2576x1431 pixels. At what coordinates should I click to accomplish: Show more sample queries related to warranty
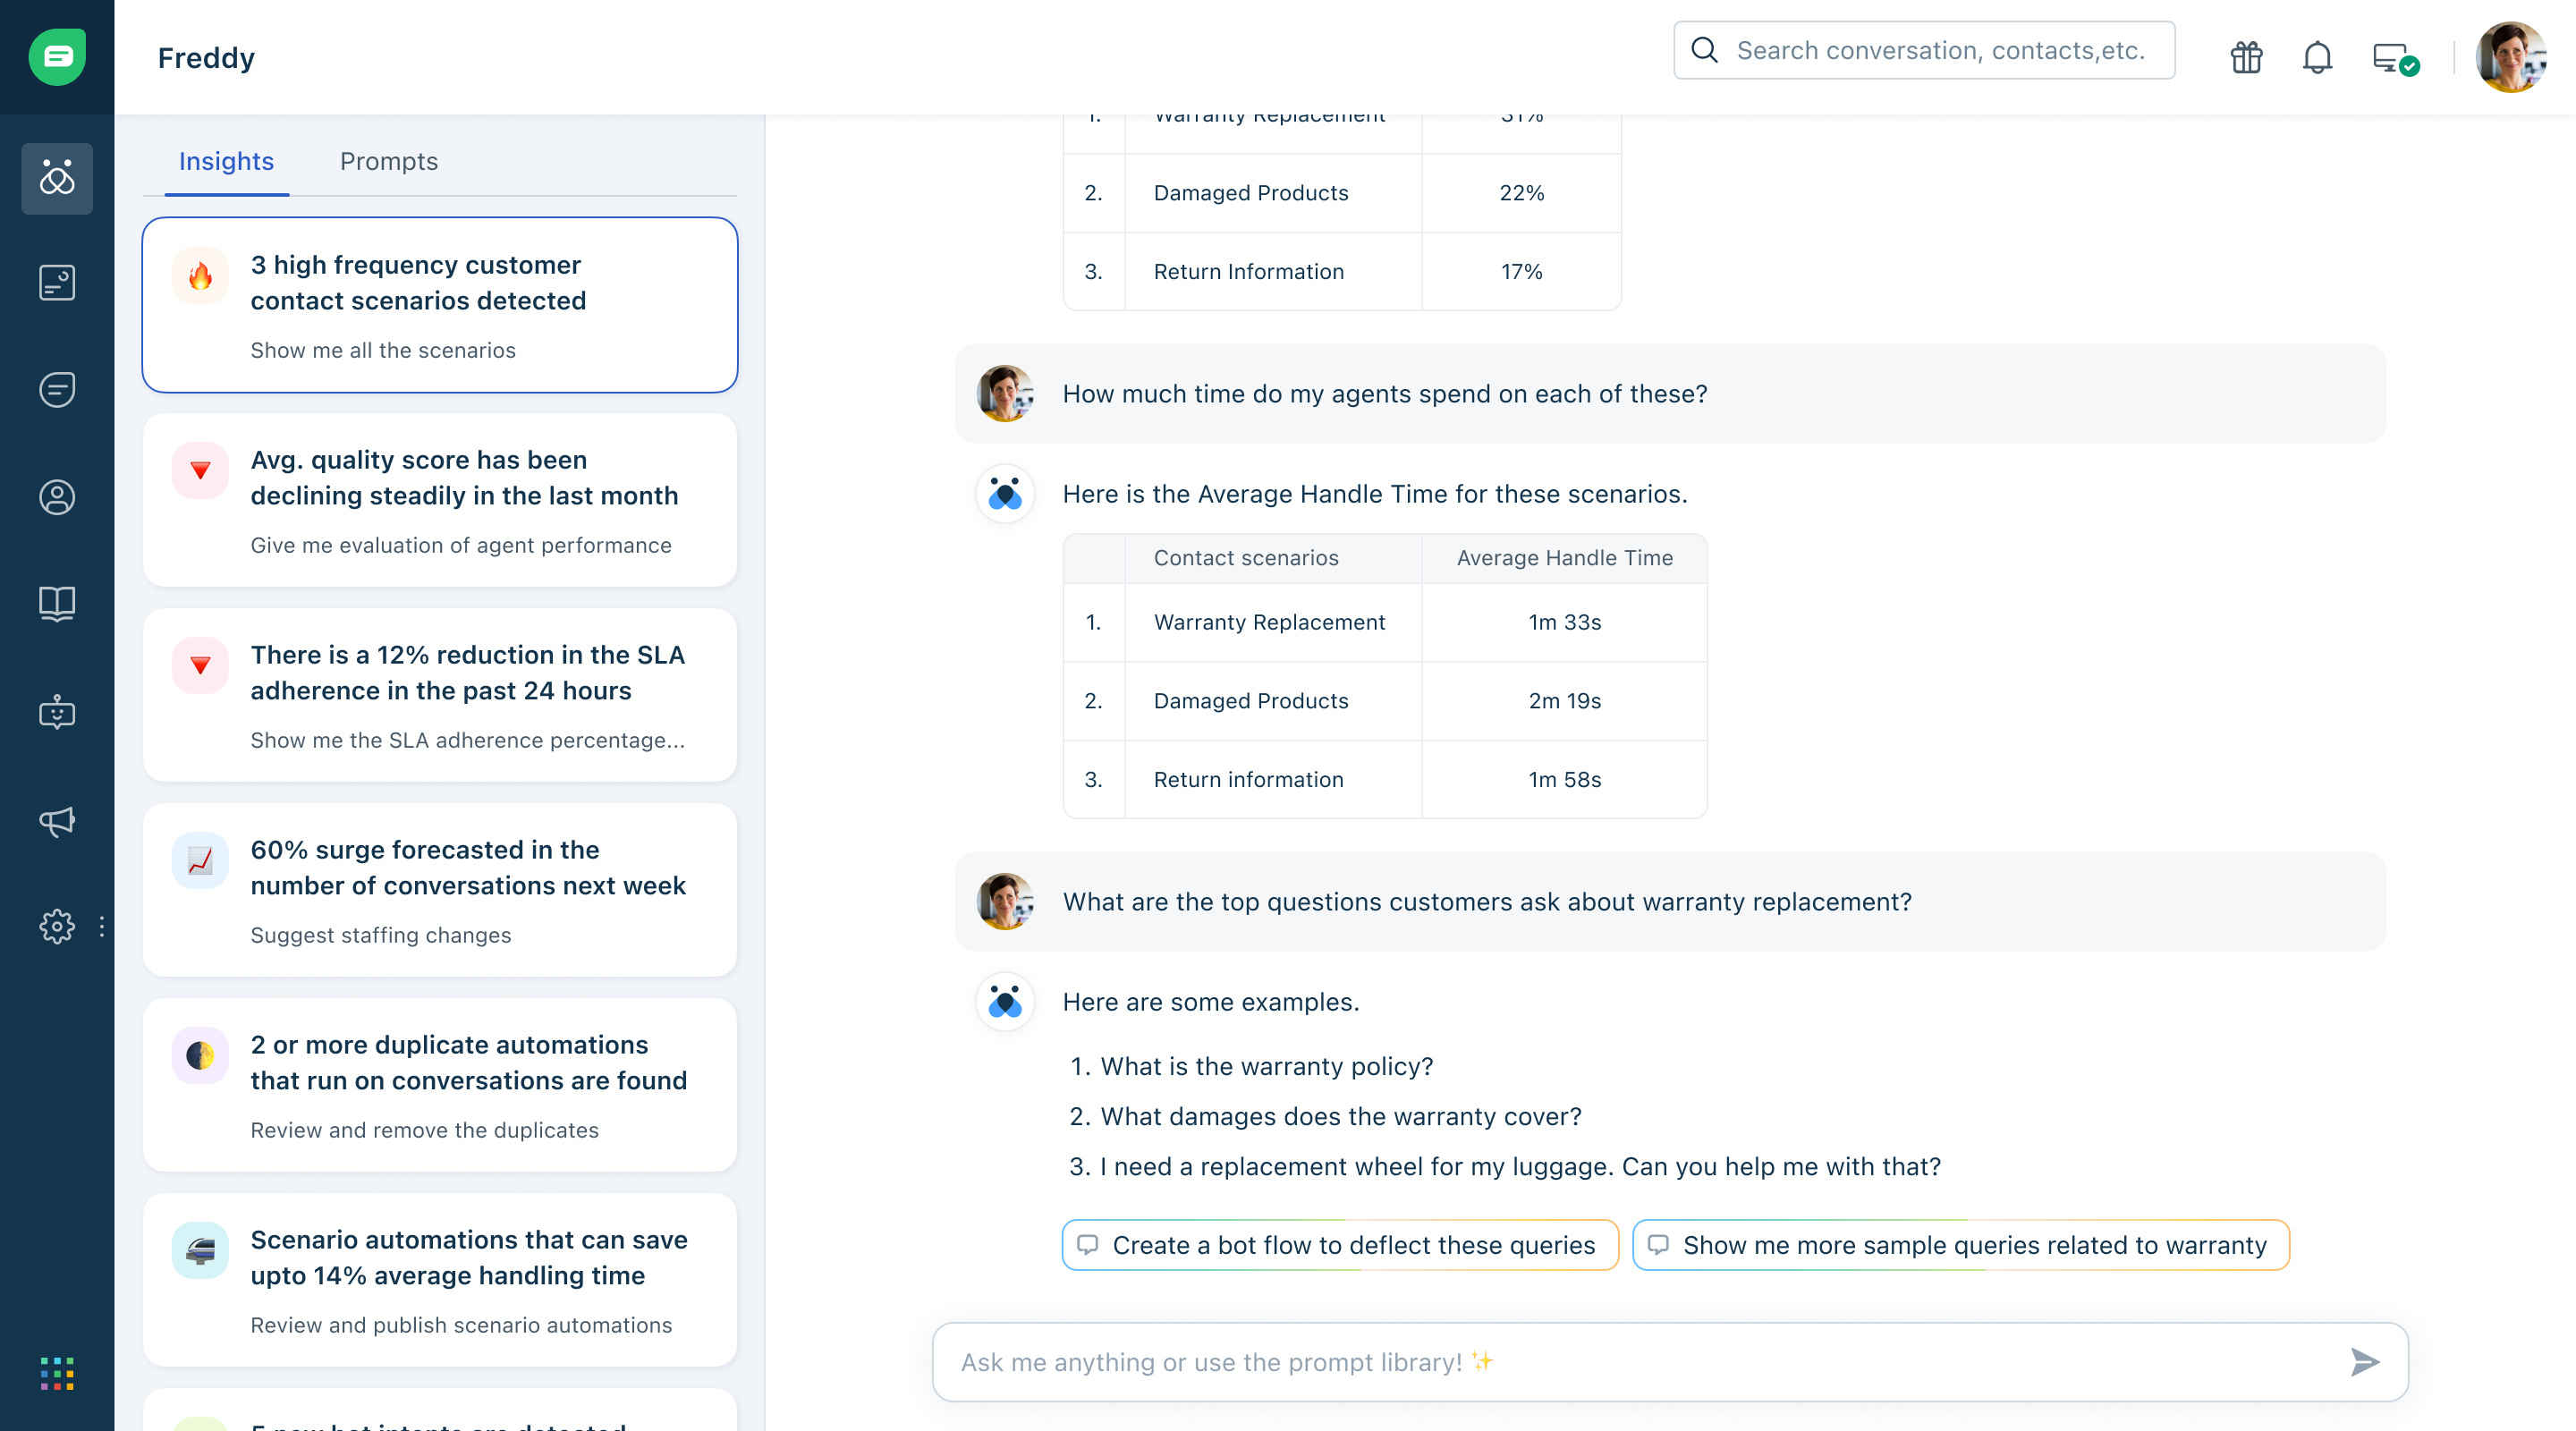pyautogui.click(x=1961, y=1245)
